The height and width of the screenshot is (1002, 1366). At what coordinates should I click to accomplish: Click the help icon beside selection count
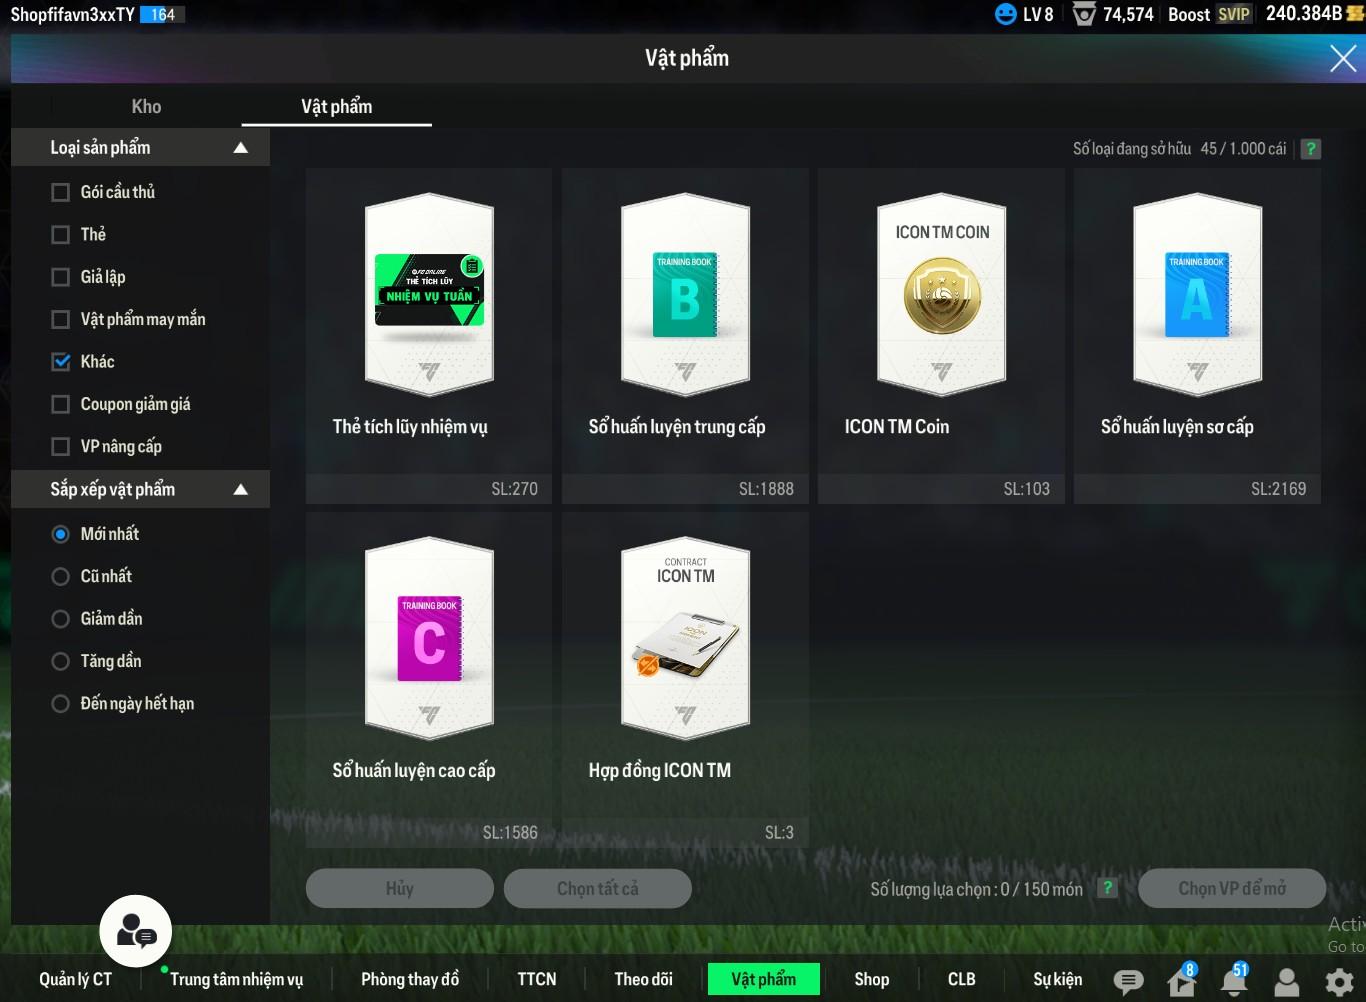(1107, 888)
